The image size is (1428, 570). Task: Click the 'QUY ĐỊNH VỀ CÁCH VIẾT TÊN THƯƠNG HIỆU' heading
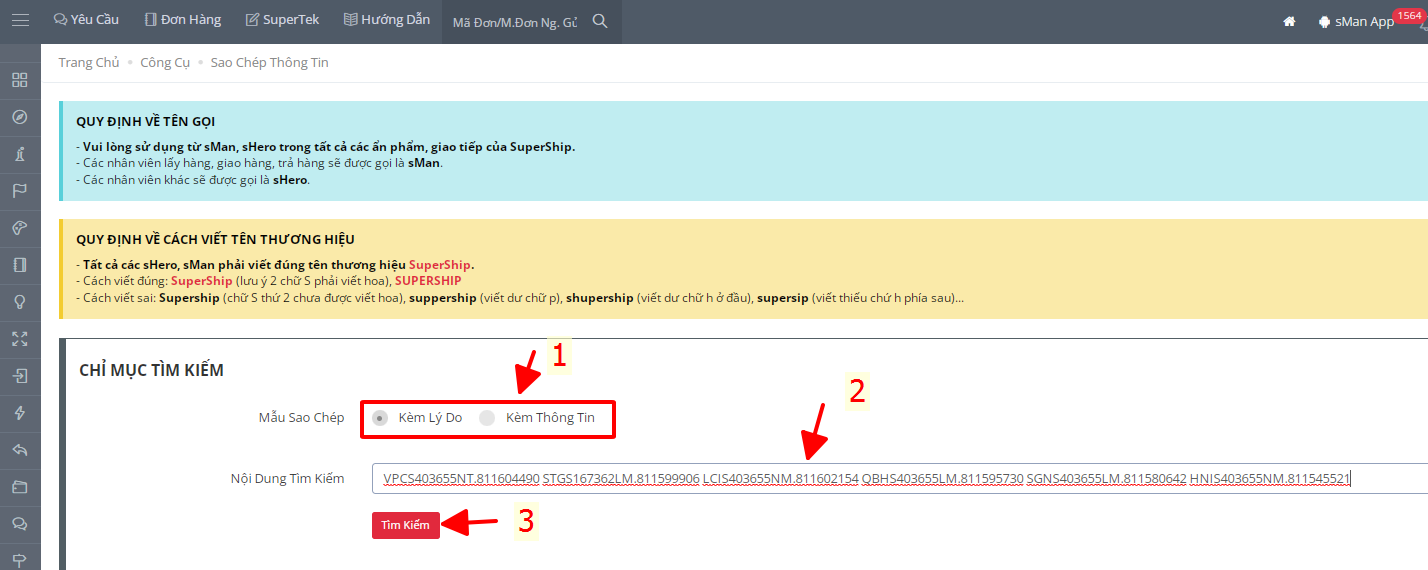(x=215, y=240)
